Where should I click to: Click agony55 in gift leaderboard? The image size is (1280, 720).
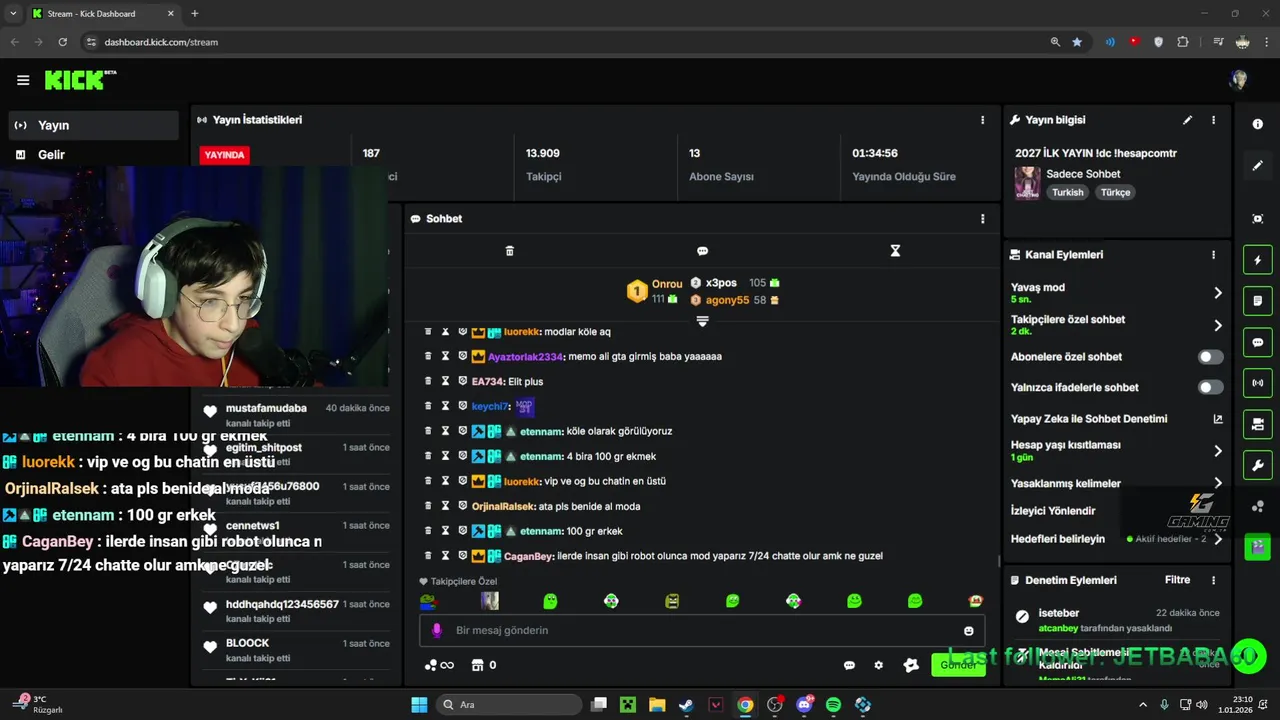(x=727, y=300)
